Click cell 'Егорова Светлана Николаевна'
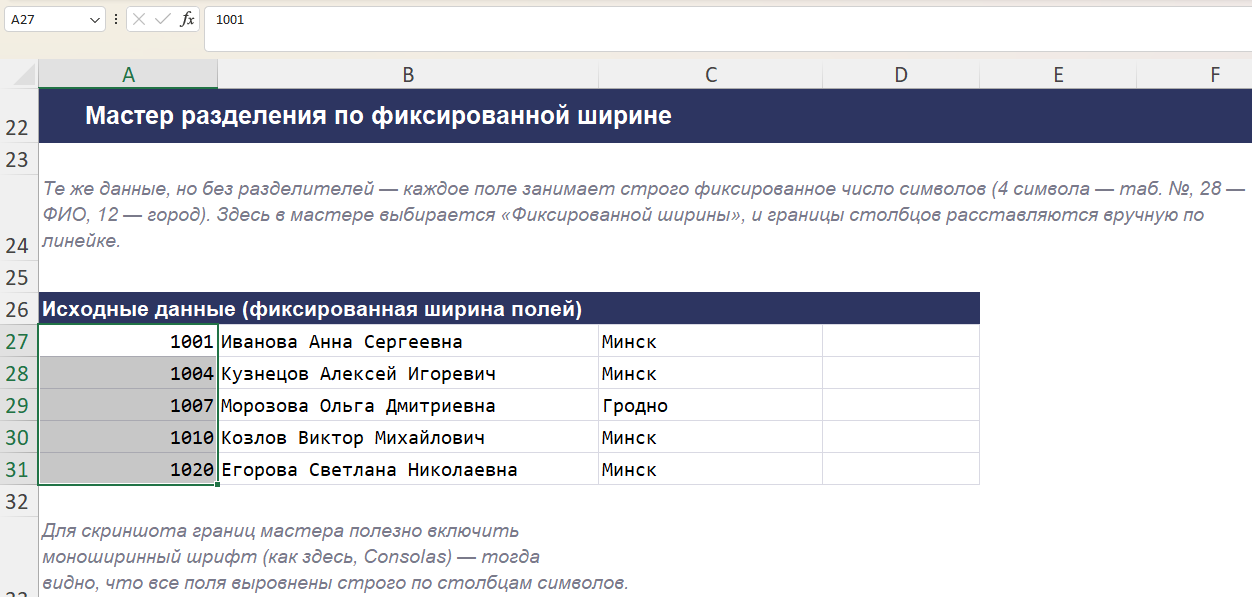 tap(408, 469)
